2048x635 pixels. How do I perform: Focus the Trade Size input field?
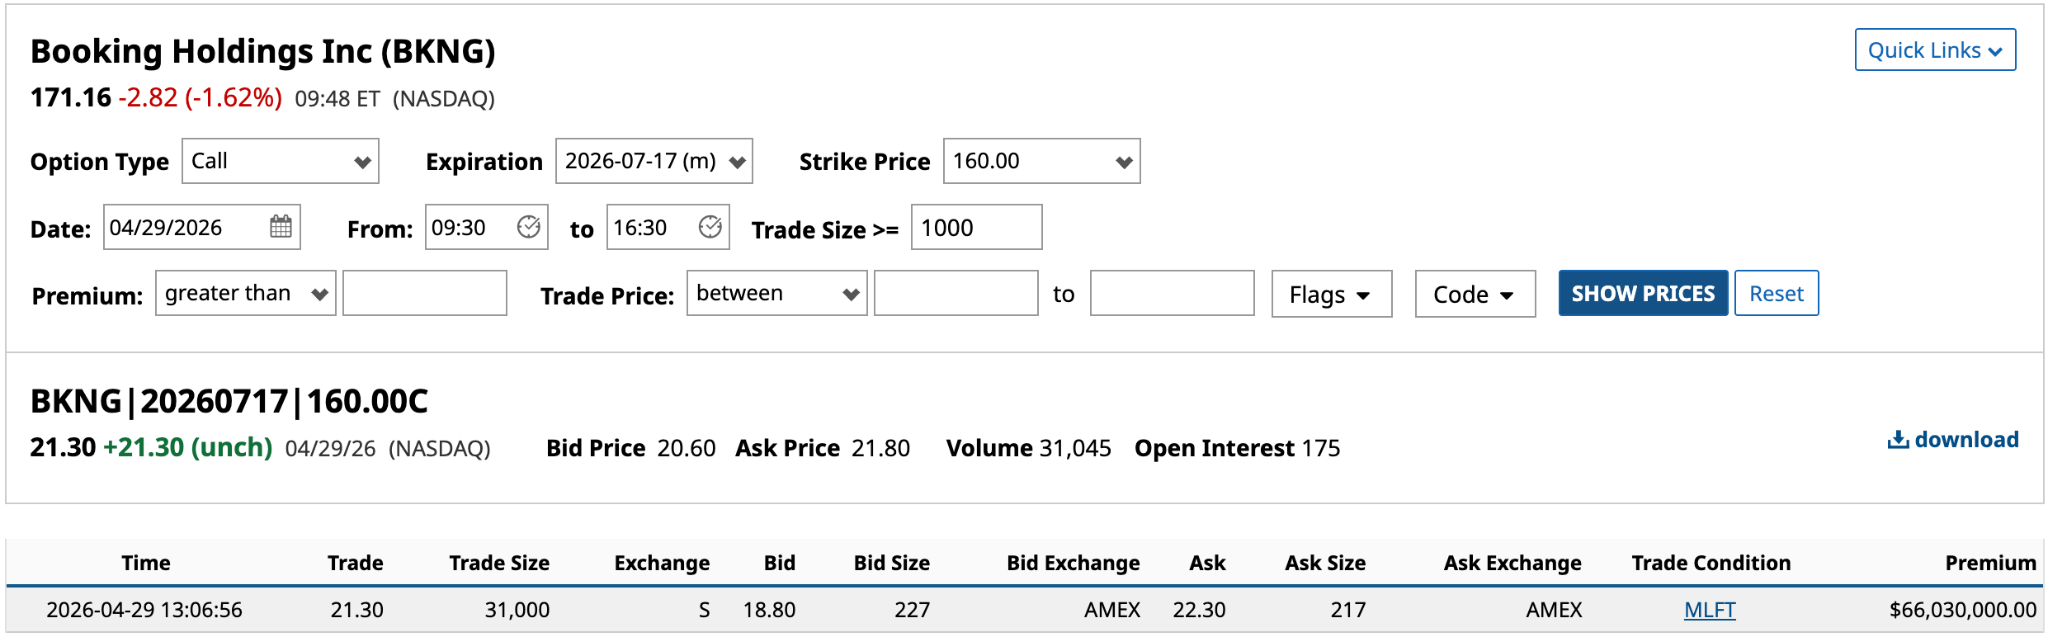976,228
